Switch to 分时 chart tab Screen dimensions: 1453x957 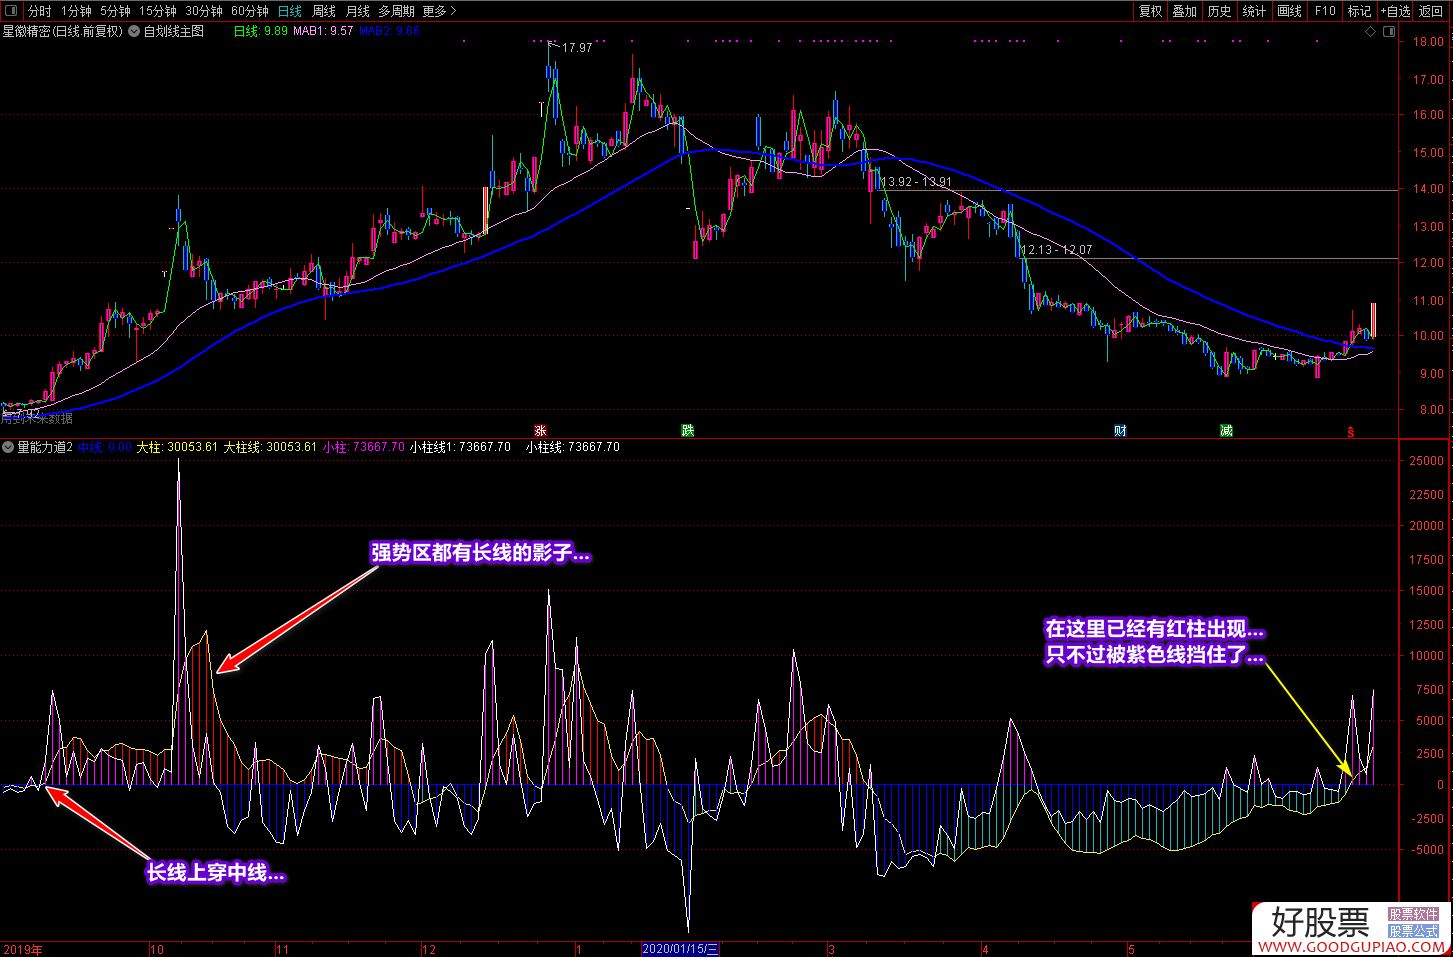click(39, 11)
